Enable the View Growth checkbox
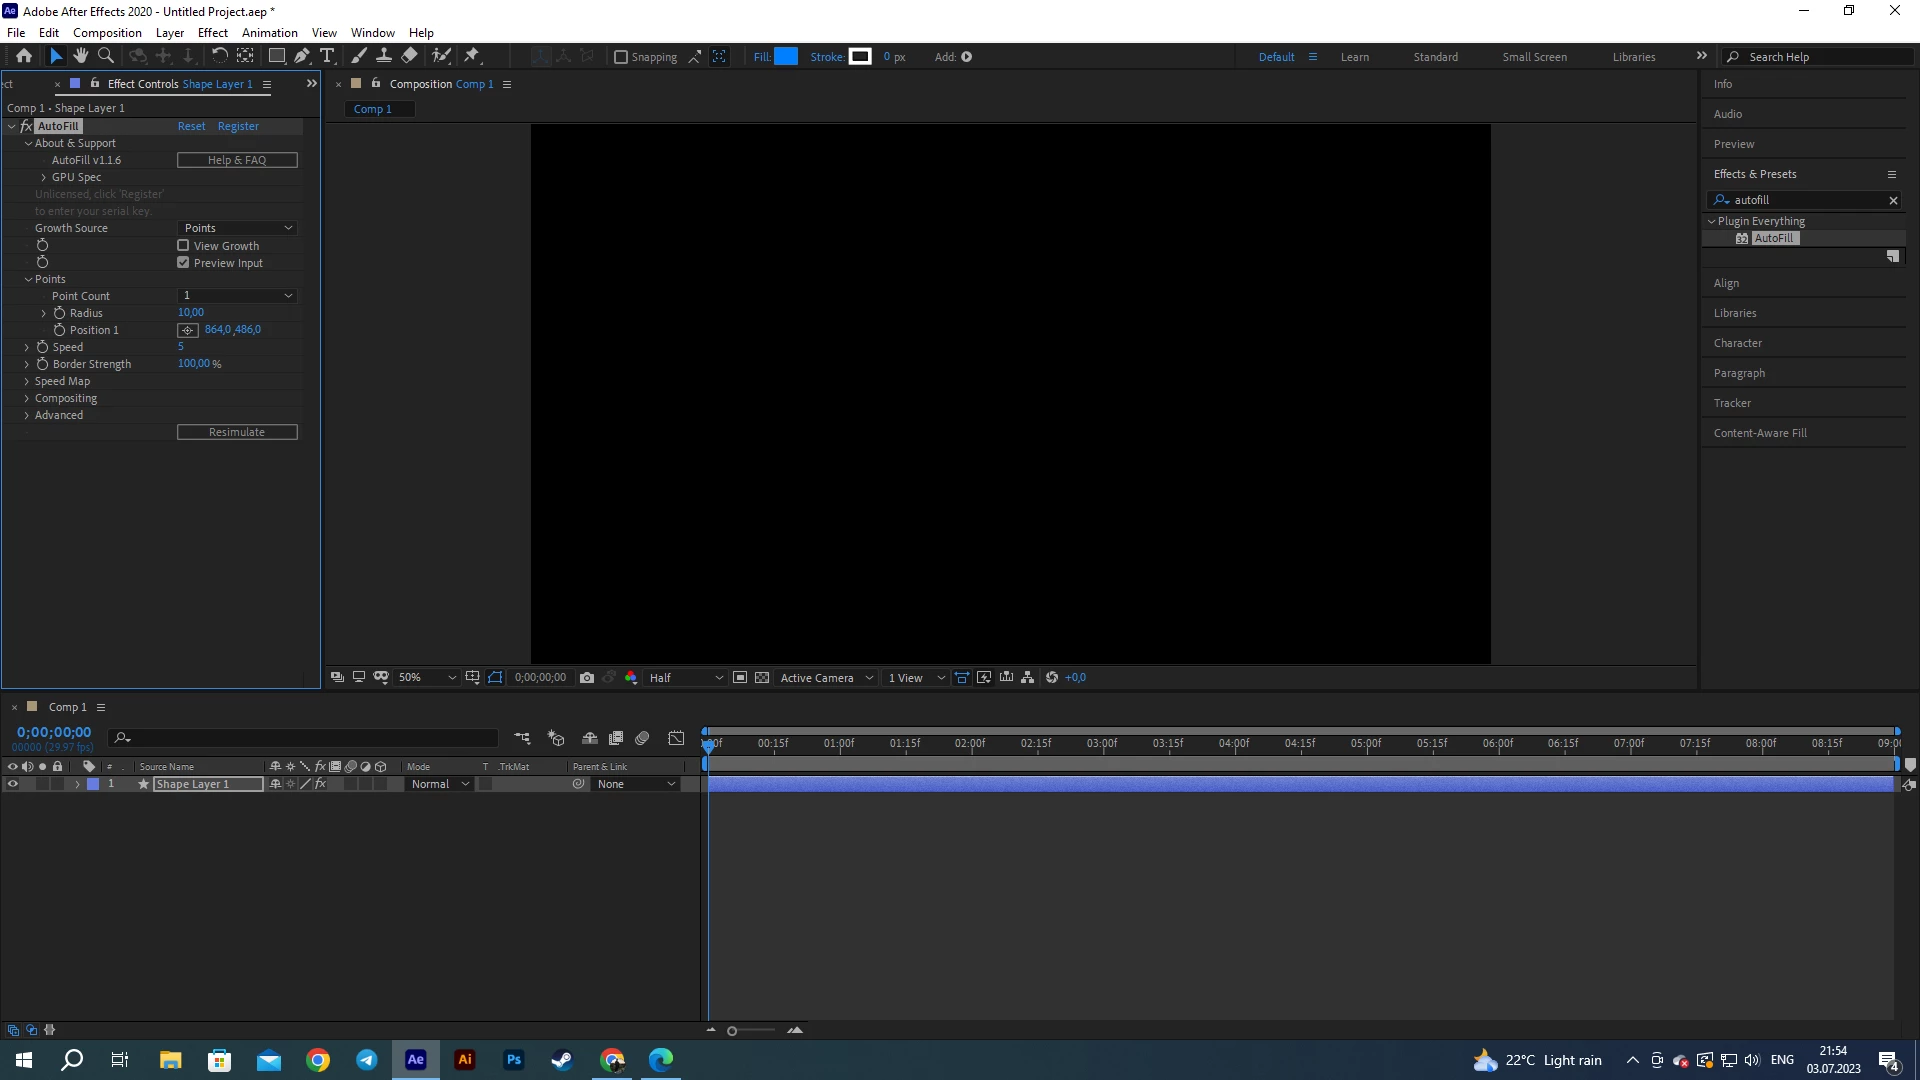 pos(183,245)
